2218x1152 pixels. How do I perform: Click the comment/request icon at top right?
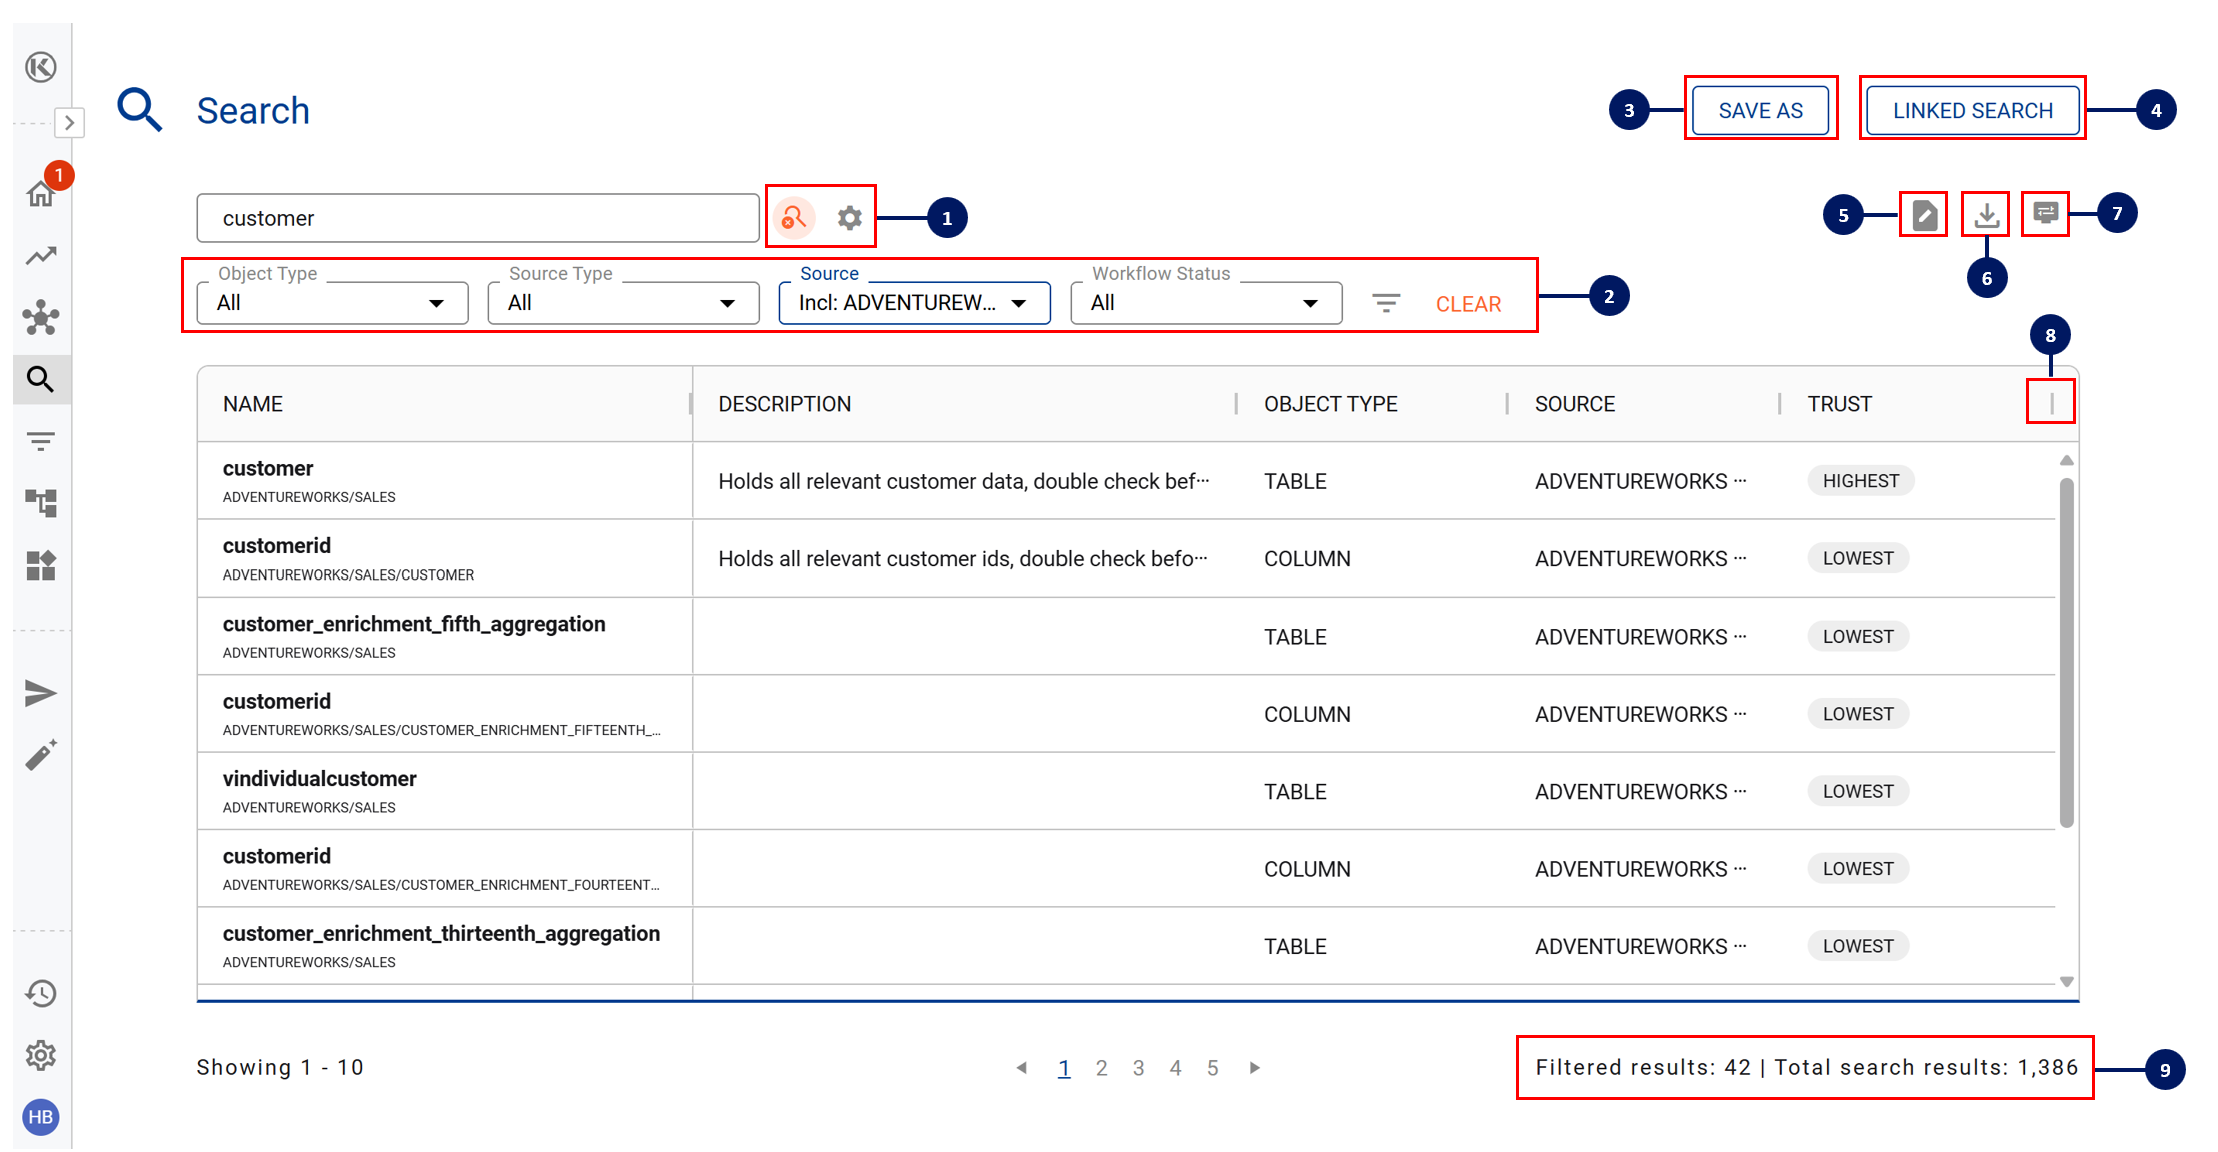2045,213
